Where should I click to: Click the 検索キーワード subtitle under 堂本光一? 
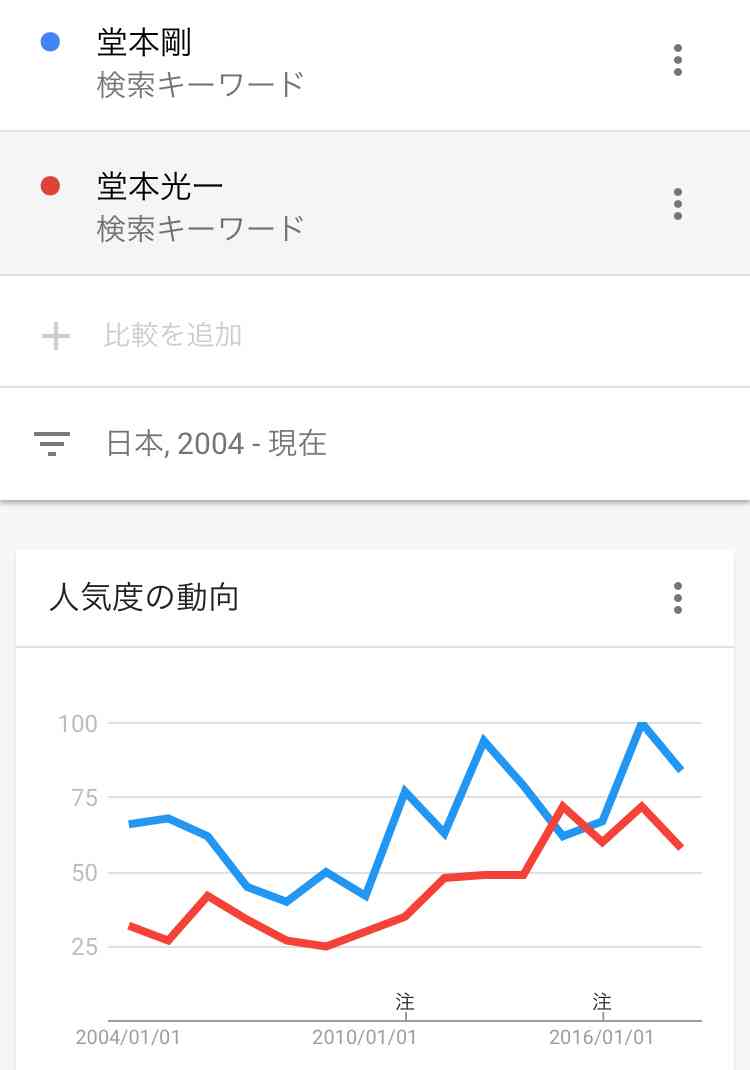tap(200, 229)
